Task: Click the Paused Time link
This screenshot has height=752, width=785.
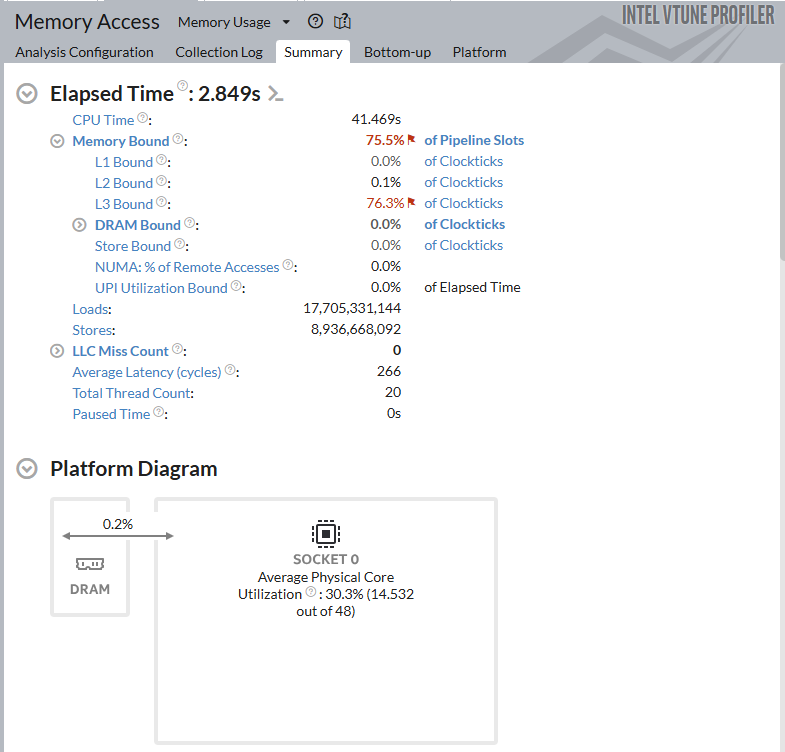Action: (x=111, y=415)
